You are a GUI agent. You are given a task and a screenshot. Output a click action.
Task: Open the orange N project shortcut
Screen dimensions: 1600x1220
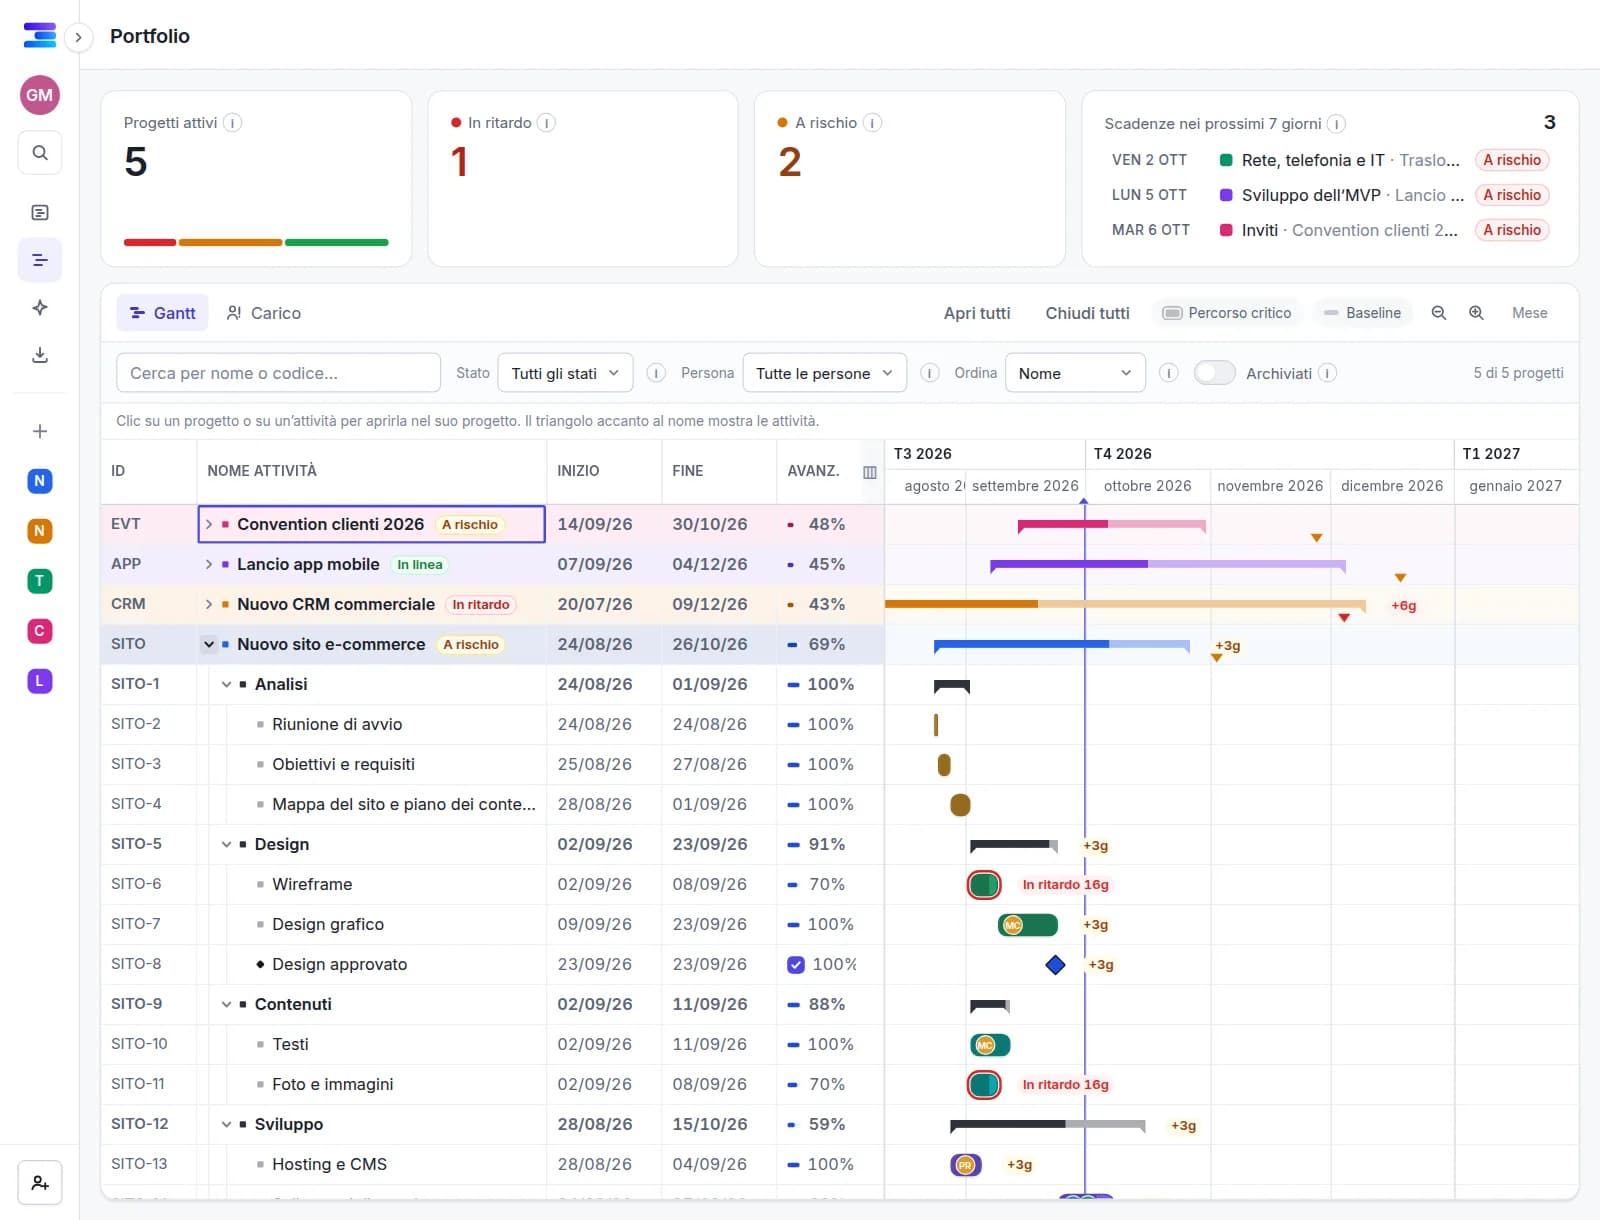(40, 531)
